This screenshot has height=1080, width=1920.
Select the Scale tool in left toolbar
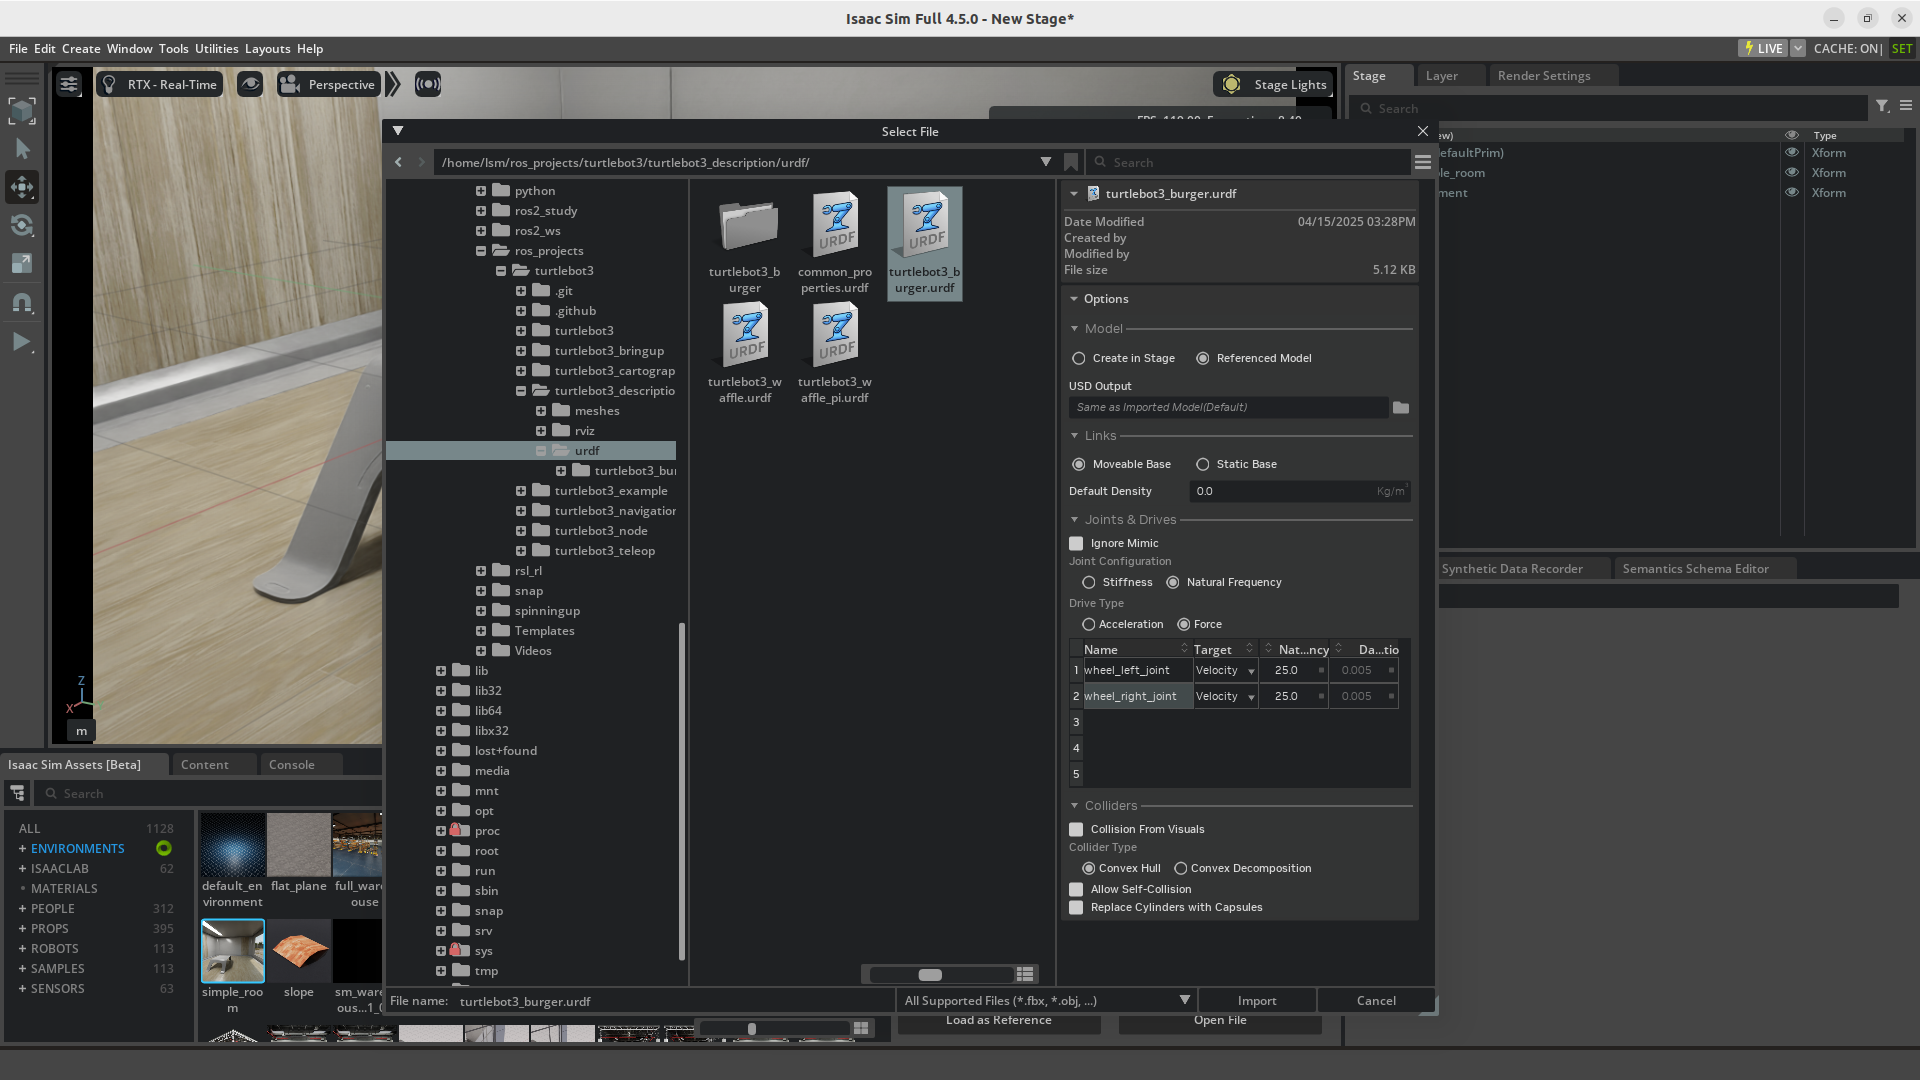point(22,264)
